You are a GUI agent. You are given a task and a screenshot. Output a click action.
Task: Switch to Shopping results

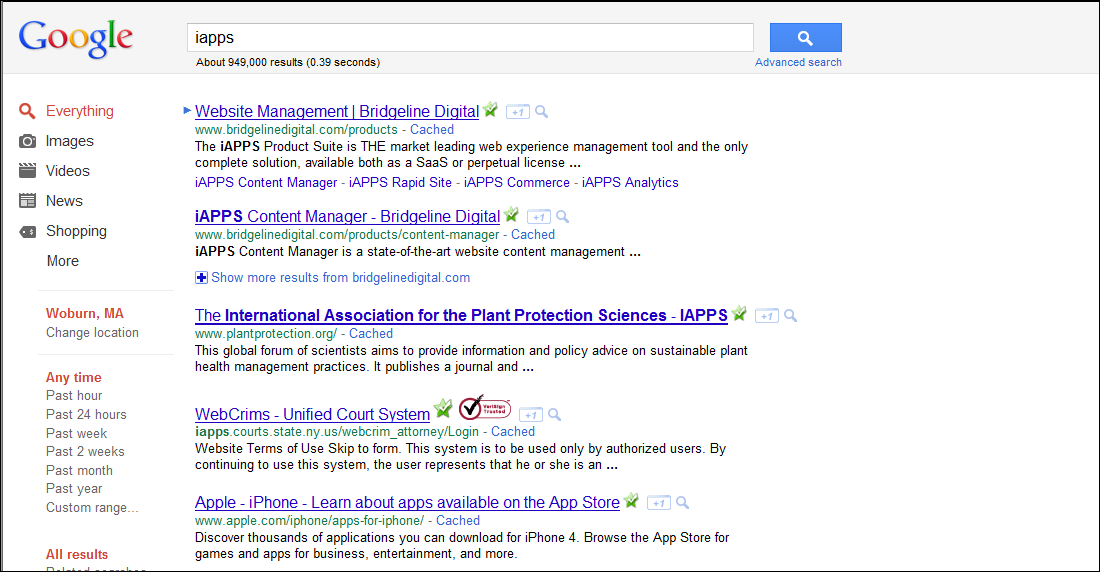coord(76,231)
